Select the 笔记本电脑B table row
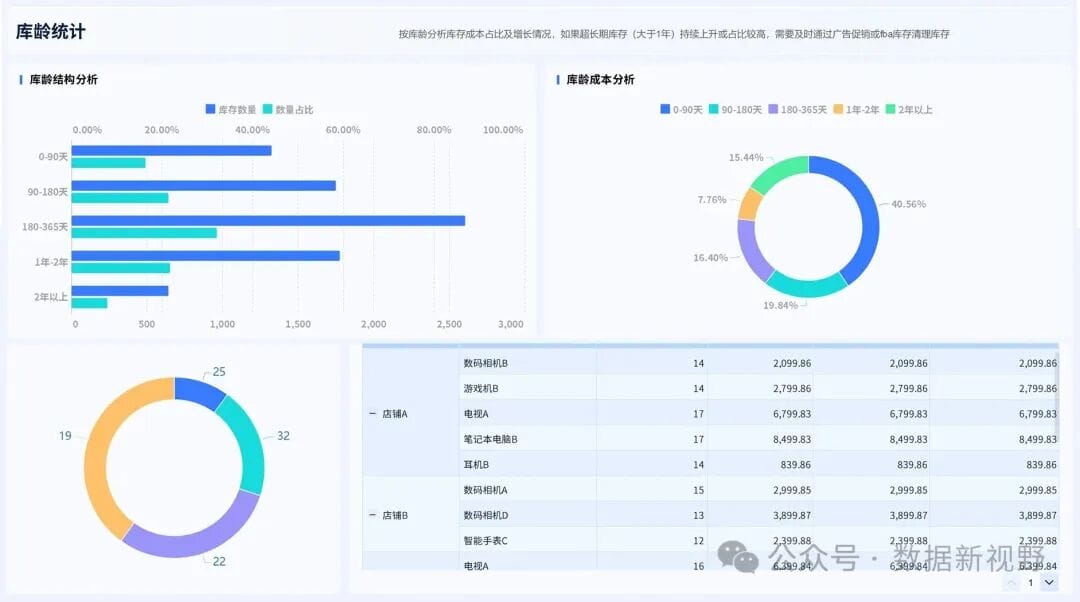The image size is (1080, 602). click(758, 439)
